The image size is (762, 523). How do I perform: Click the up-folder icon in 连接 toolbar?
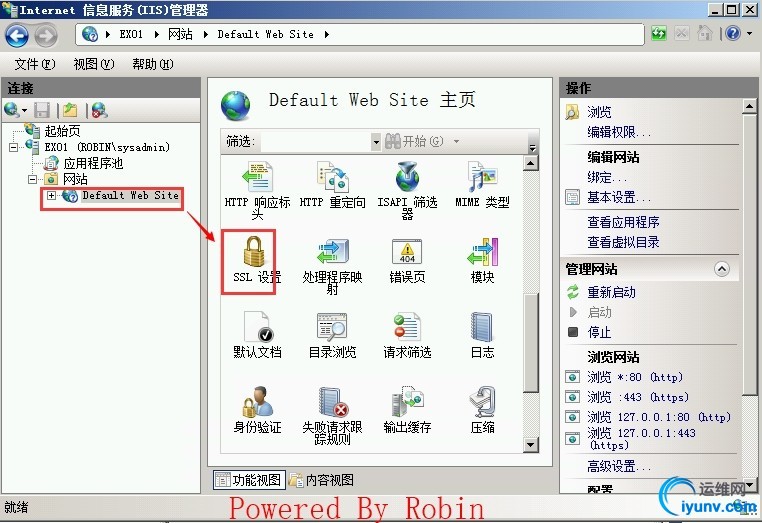(70, 110)
